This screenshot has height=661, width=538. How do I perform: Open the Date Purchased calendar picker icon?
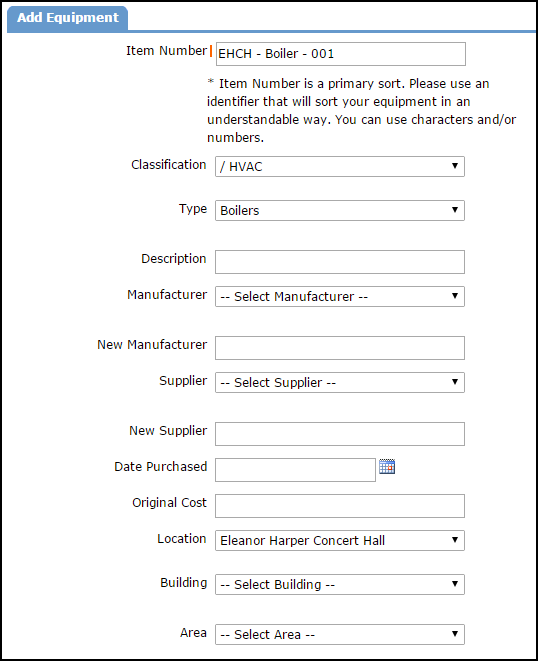point(387,467)
